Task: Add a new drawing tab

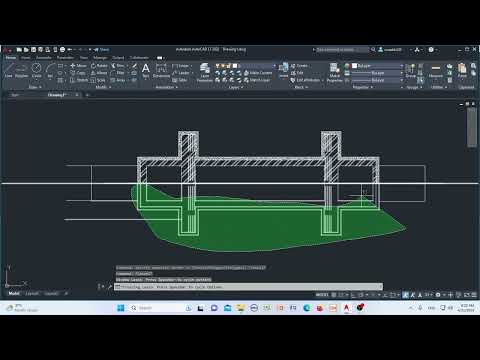Action: pos(87,95)
